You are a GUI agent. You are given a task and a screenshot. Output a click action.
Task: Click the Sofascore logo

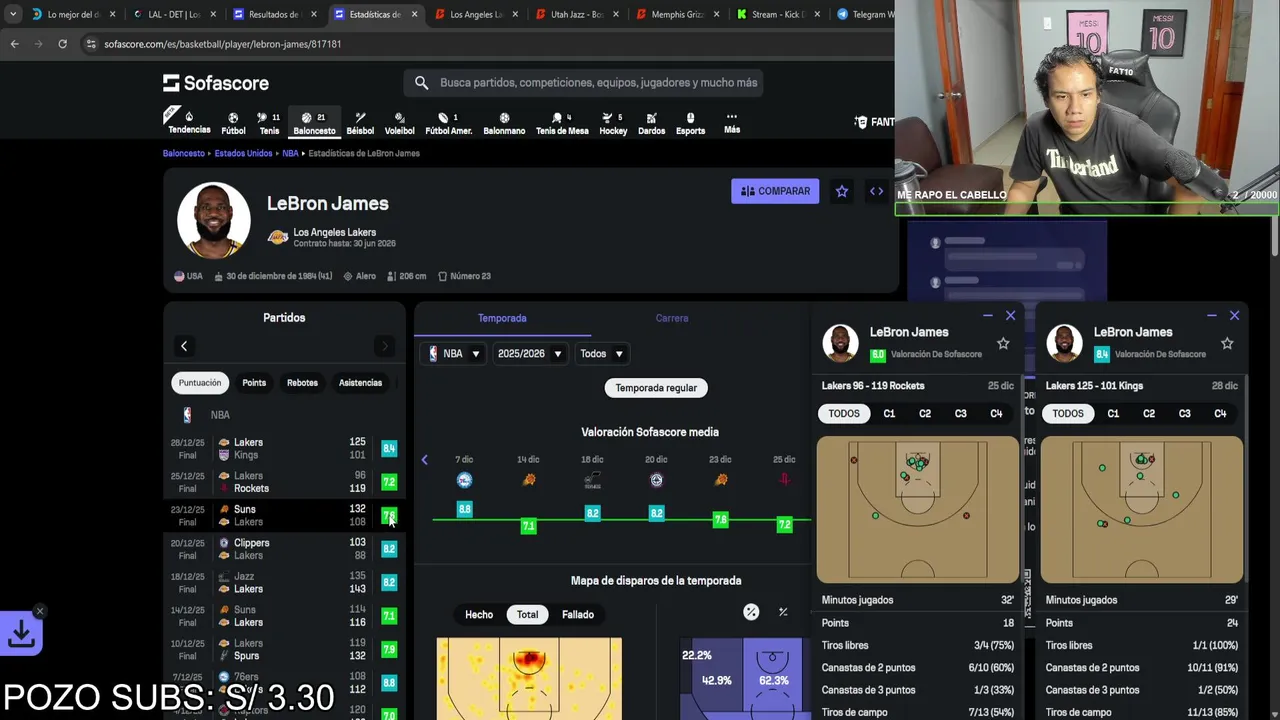[216, 83]
